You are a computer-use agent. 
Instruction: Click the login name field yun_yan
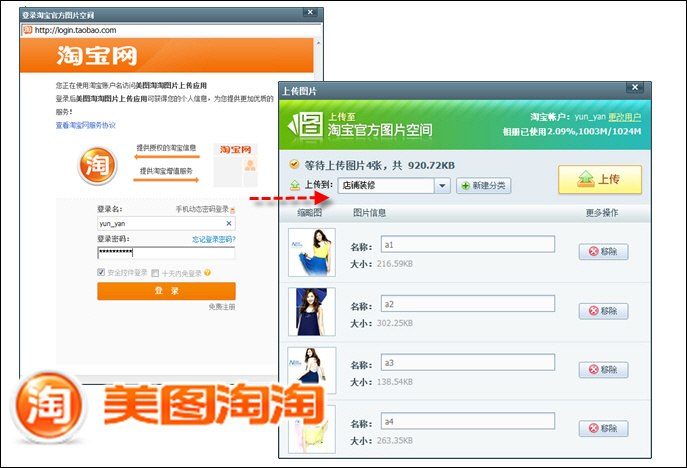(166, 223)
